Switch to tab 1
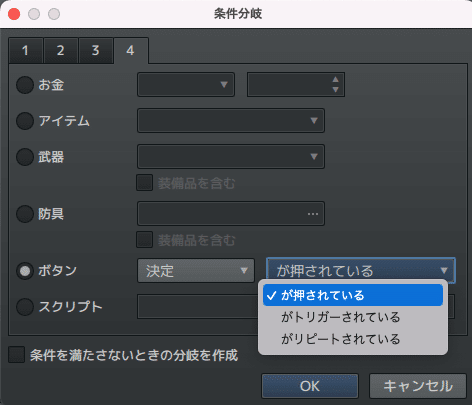Screen dimensions: 472x405 (x=26, y=51)
